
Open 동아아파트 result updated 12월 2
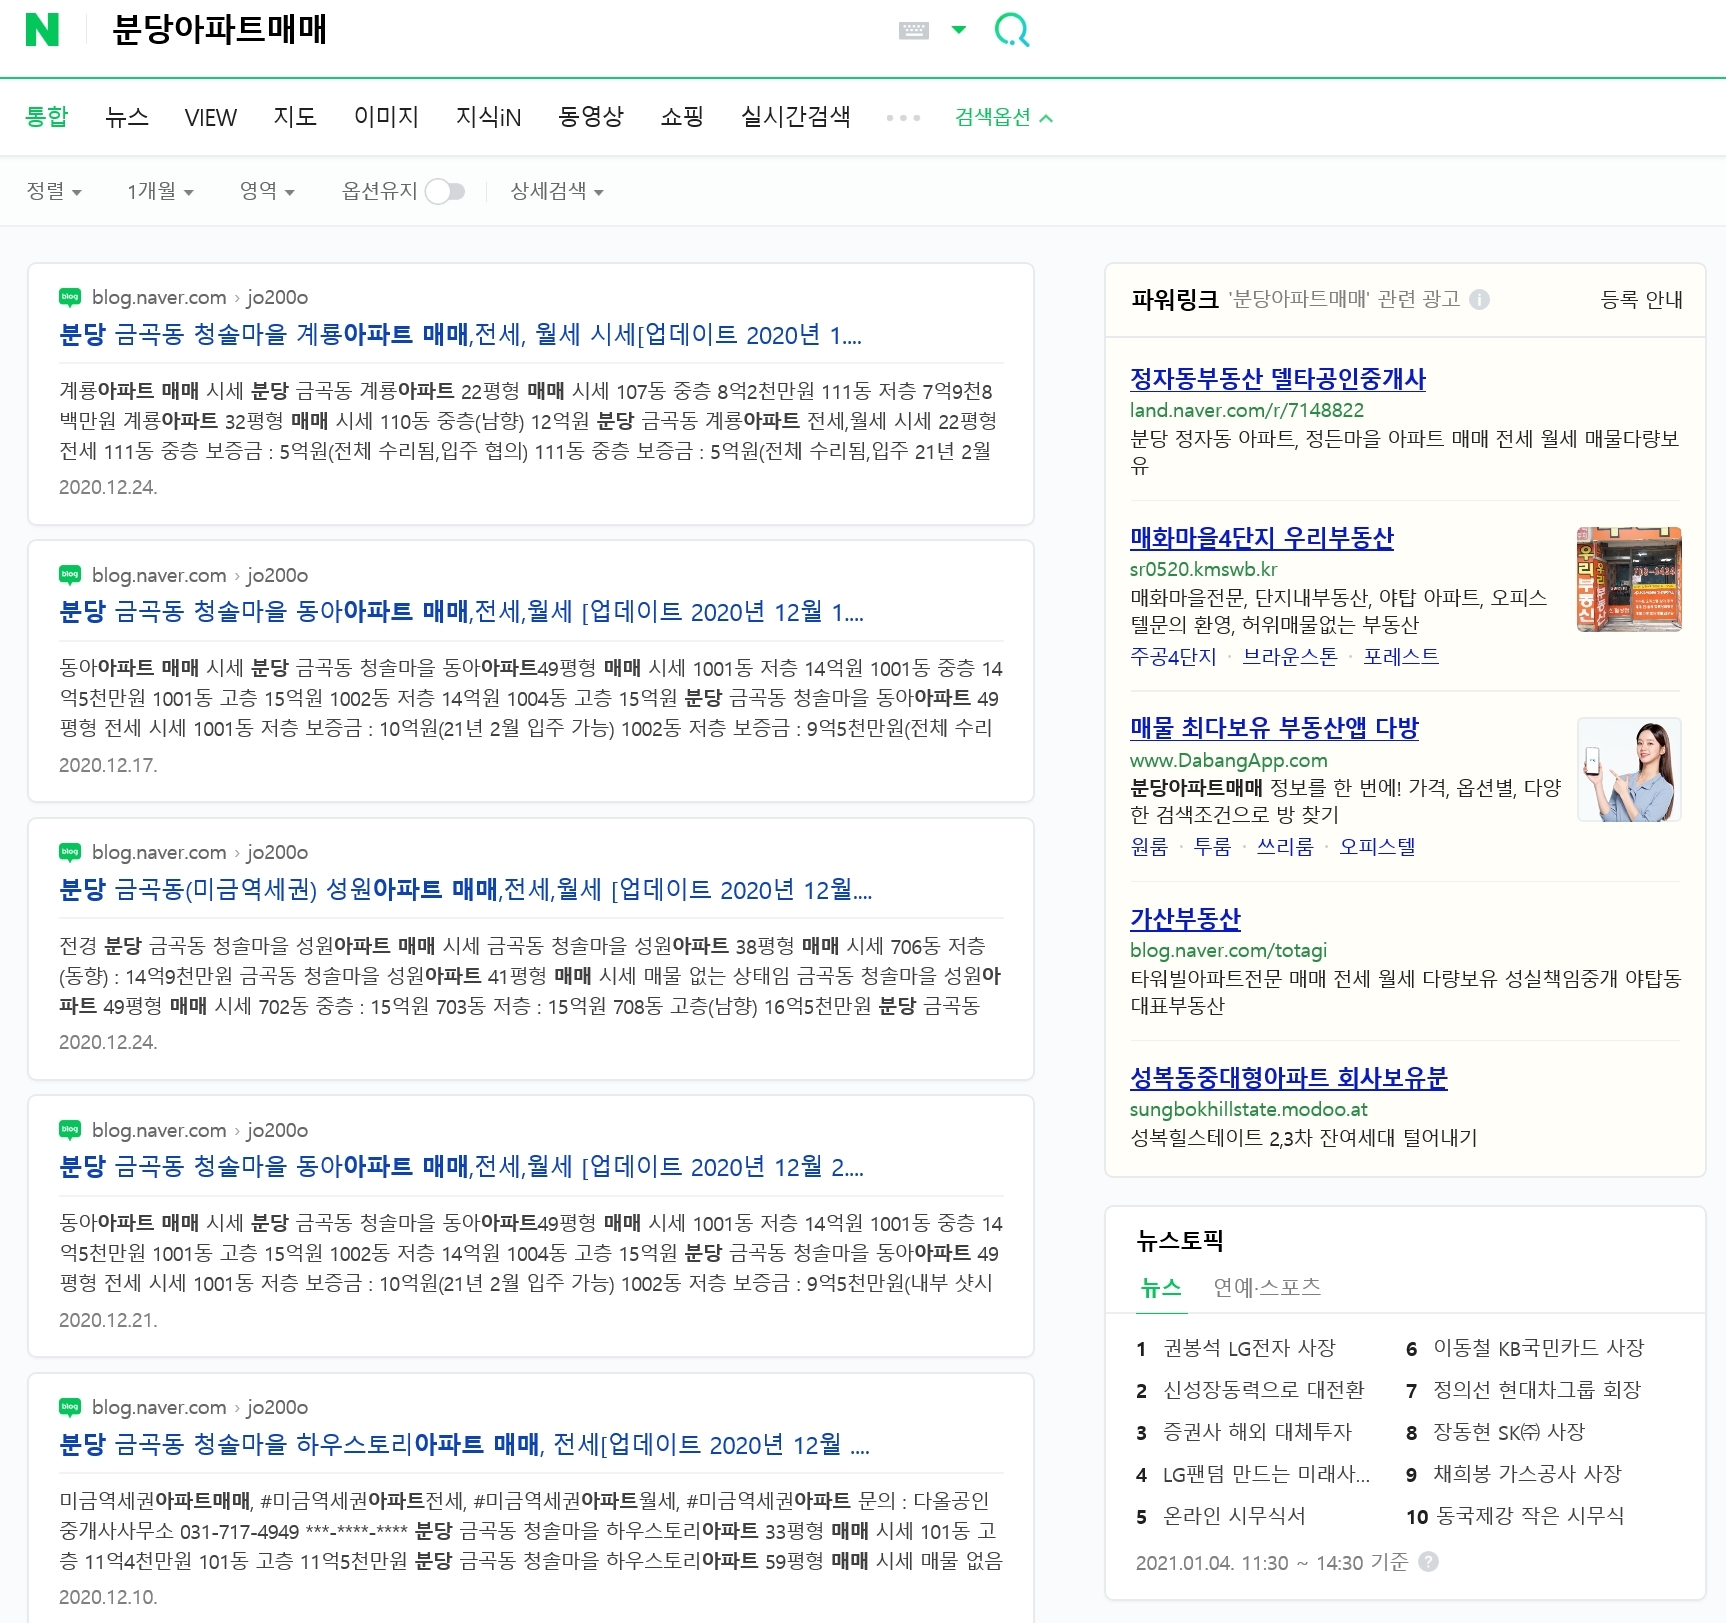[x=461, y=1166]
